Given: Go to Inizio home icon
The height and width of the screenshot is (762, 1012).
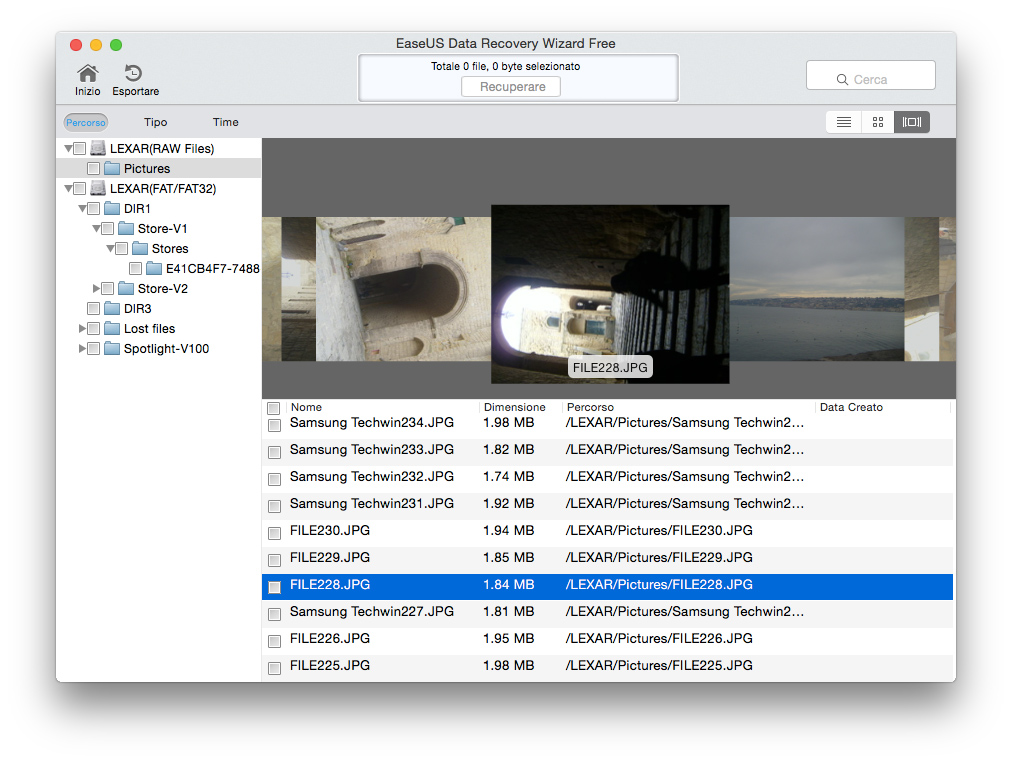Looking at the screenshot, I should coord(88,74).
